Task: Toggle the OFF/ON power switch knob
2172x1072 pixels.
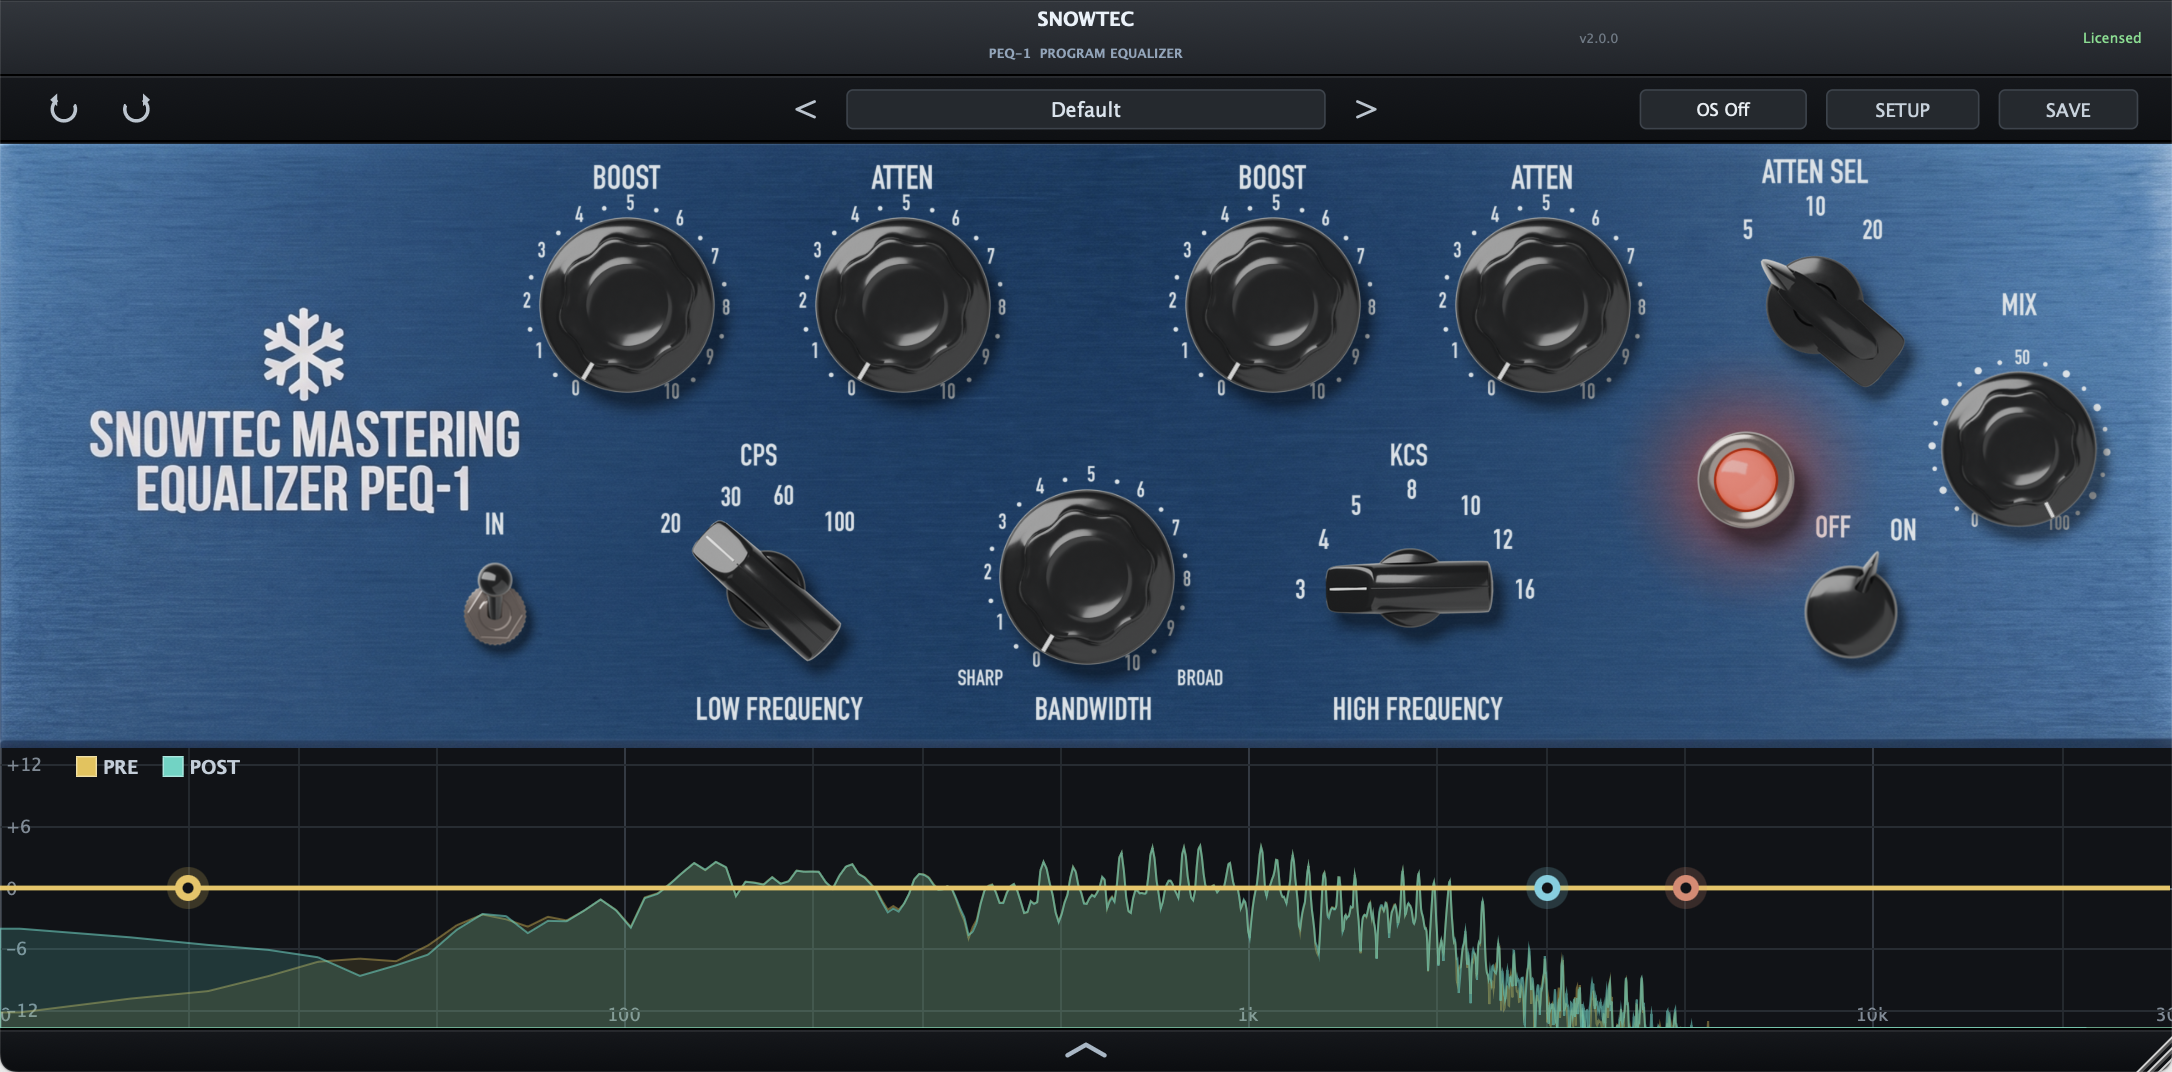Action: click(x=1850, y=608)
